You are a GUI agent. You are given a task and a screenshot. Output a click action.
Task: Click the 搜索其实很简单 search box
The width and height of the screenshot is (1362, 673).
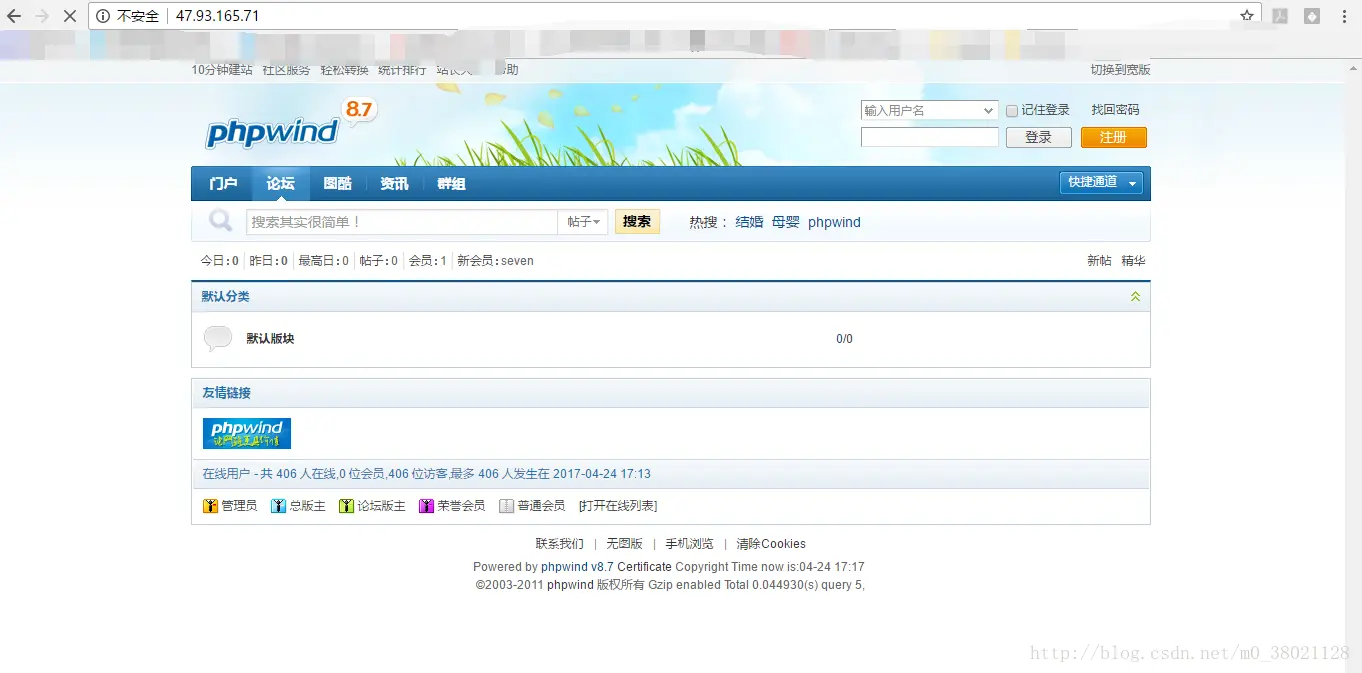coord(402,222)
